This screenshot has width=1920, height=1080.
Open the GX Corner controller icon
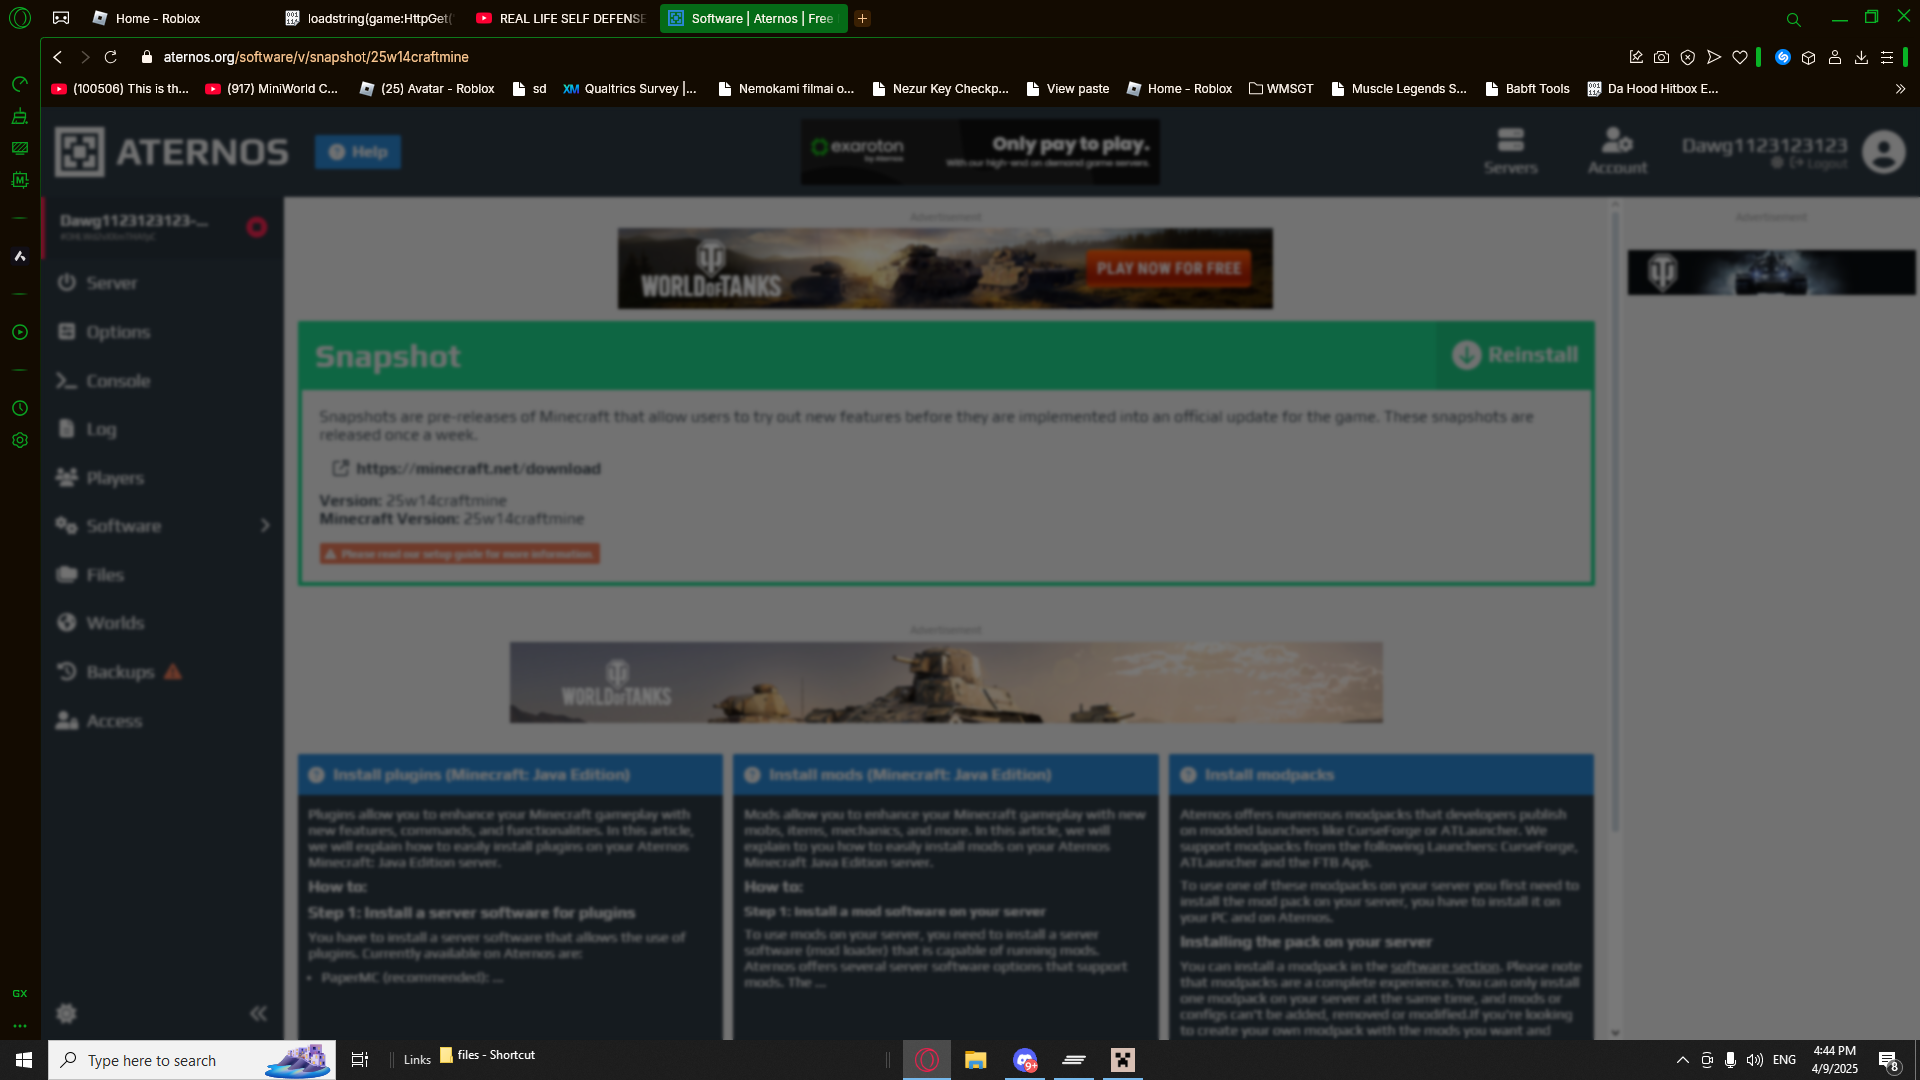point(61,18)
